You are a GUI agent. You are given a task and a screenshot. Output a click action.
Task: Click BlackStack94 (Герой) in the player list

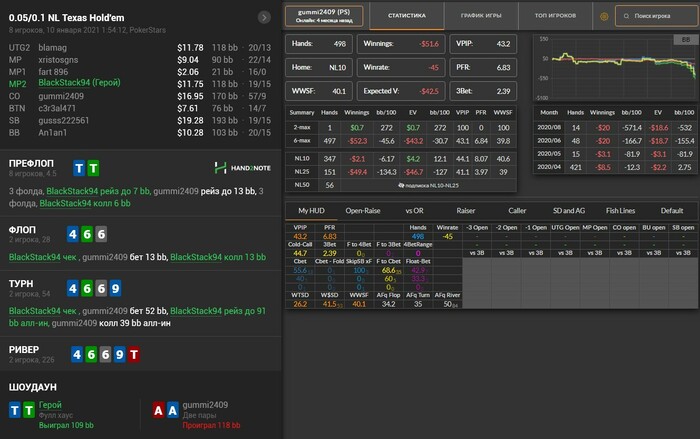79,83
